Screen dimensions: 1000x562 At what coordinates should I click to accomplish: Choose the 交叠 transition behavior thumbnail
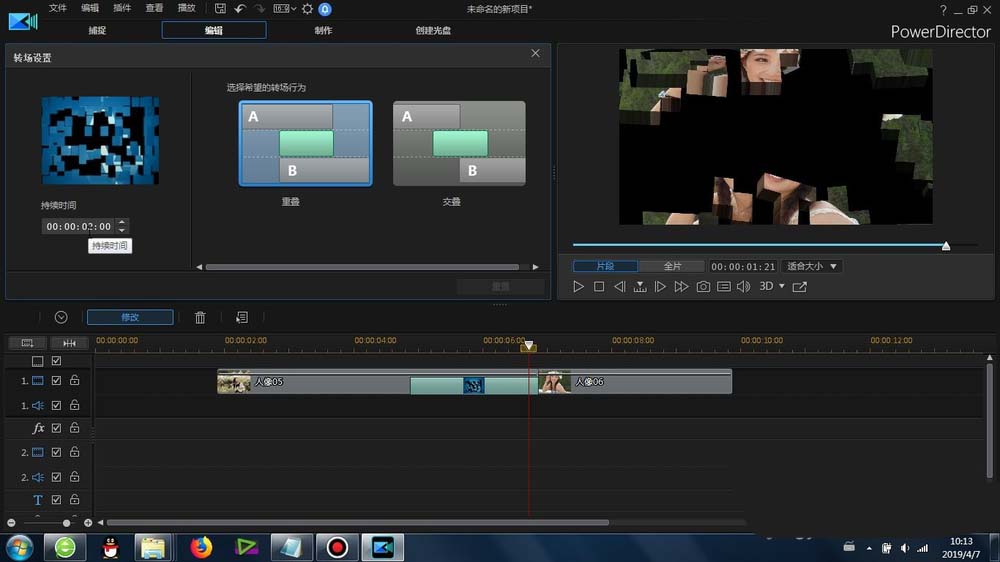tap(459, 143)
